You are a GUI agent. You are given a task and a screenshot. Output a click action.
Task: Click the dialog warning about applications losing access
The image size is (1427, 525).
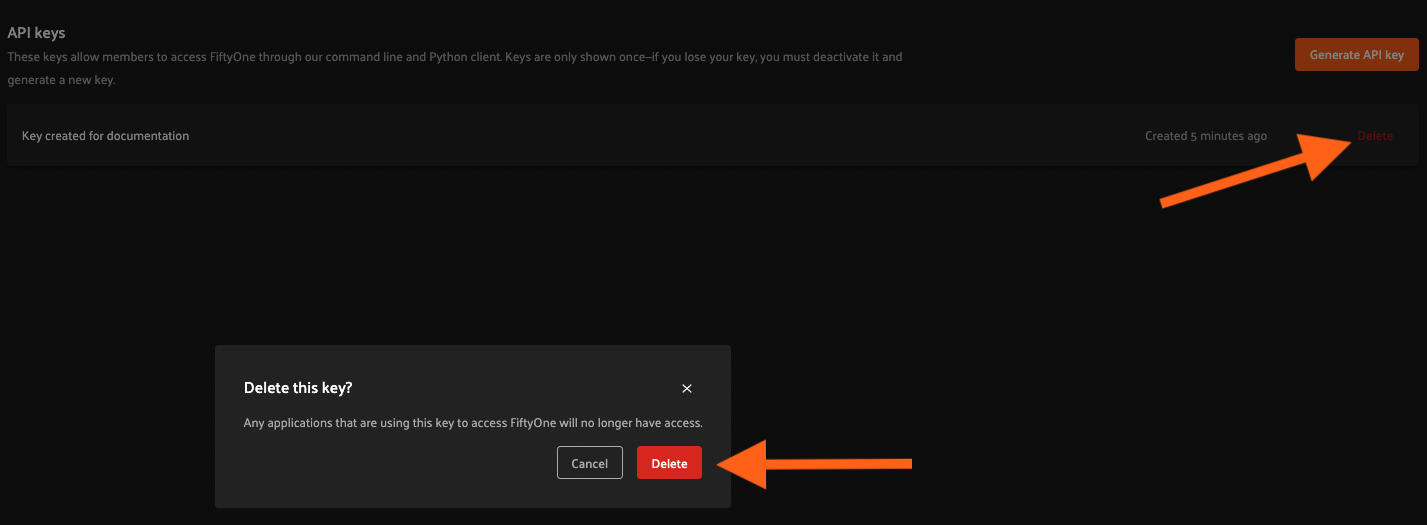(473, 423)
